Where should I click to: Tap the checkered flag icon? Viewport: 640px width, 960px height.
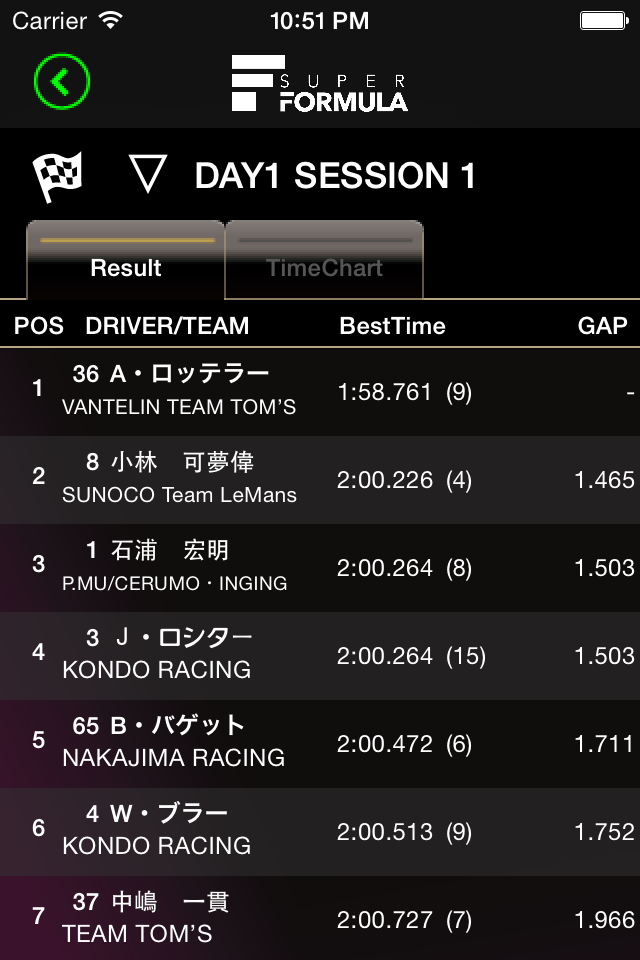click(58, 177)
